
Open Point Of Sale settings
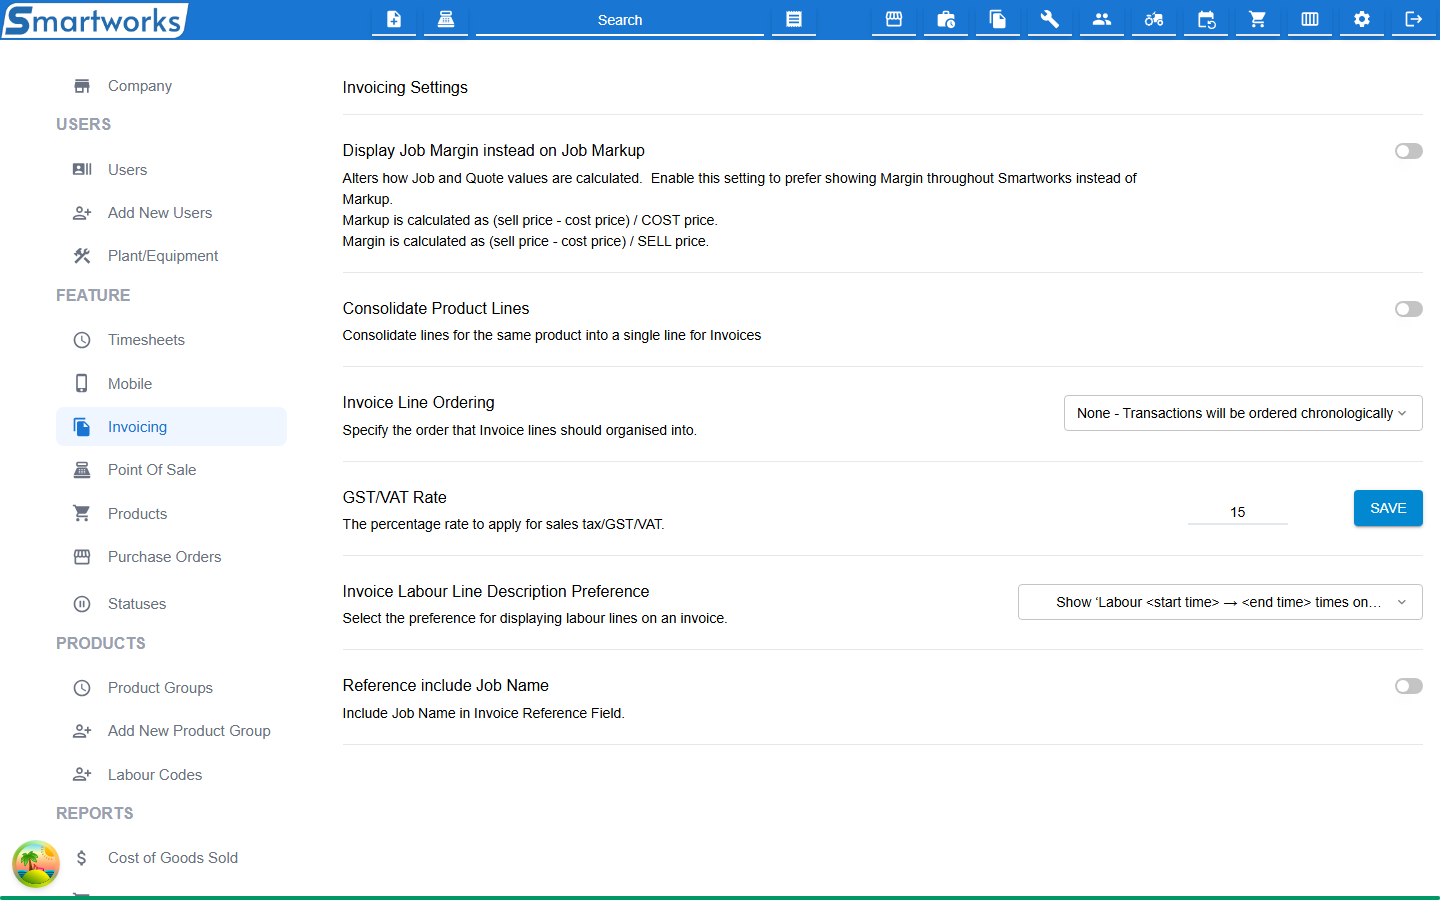[x=171, y=470]
